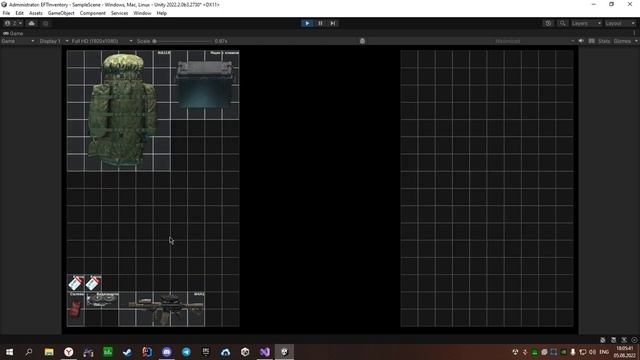This screenshot has height=360, width=640.
Task: Select the second keycard item in stash
Action: click(x=93, y=282)
